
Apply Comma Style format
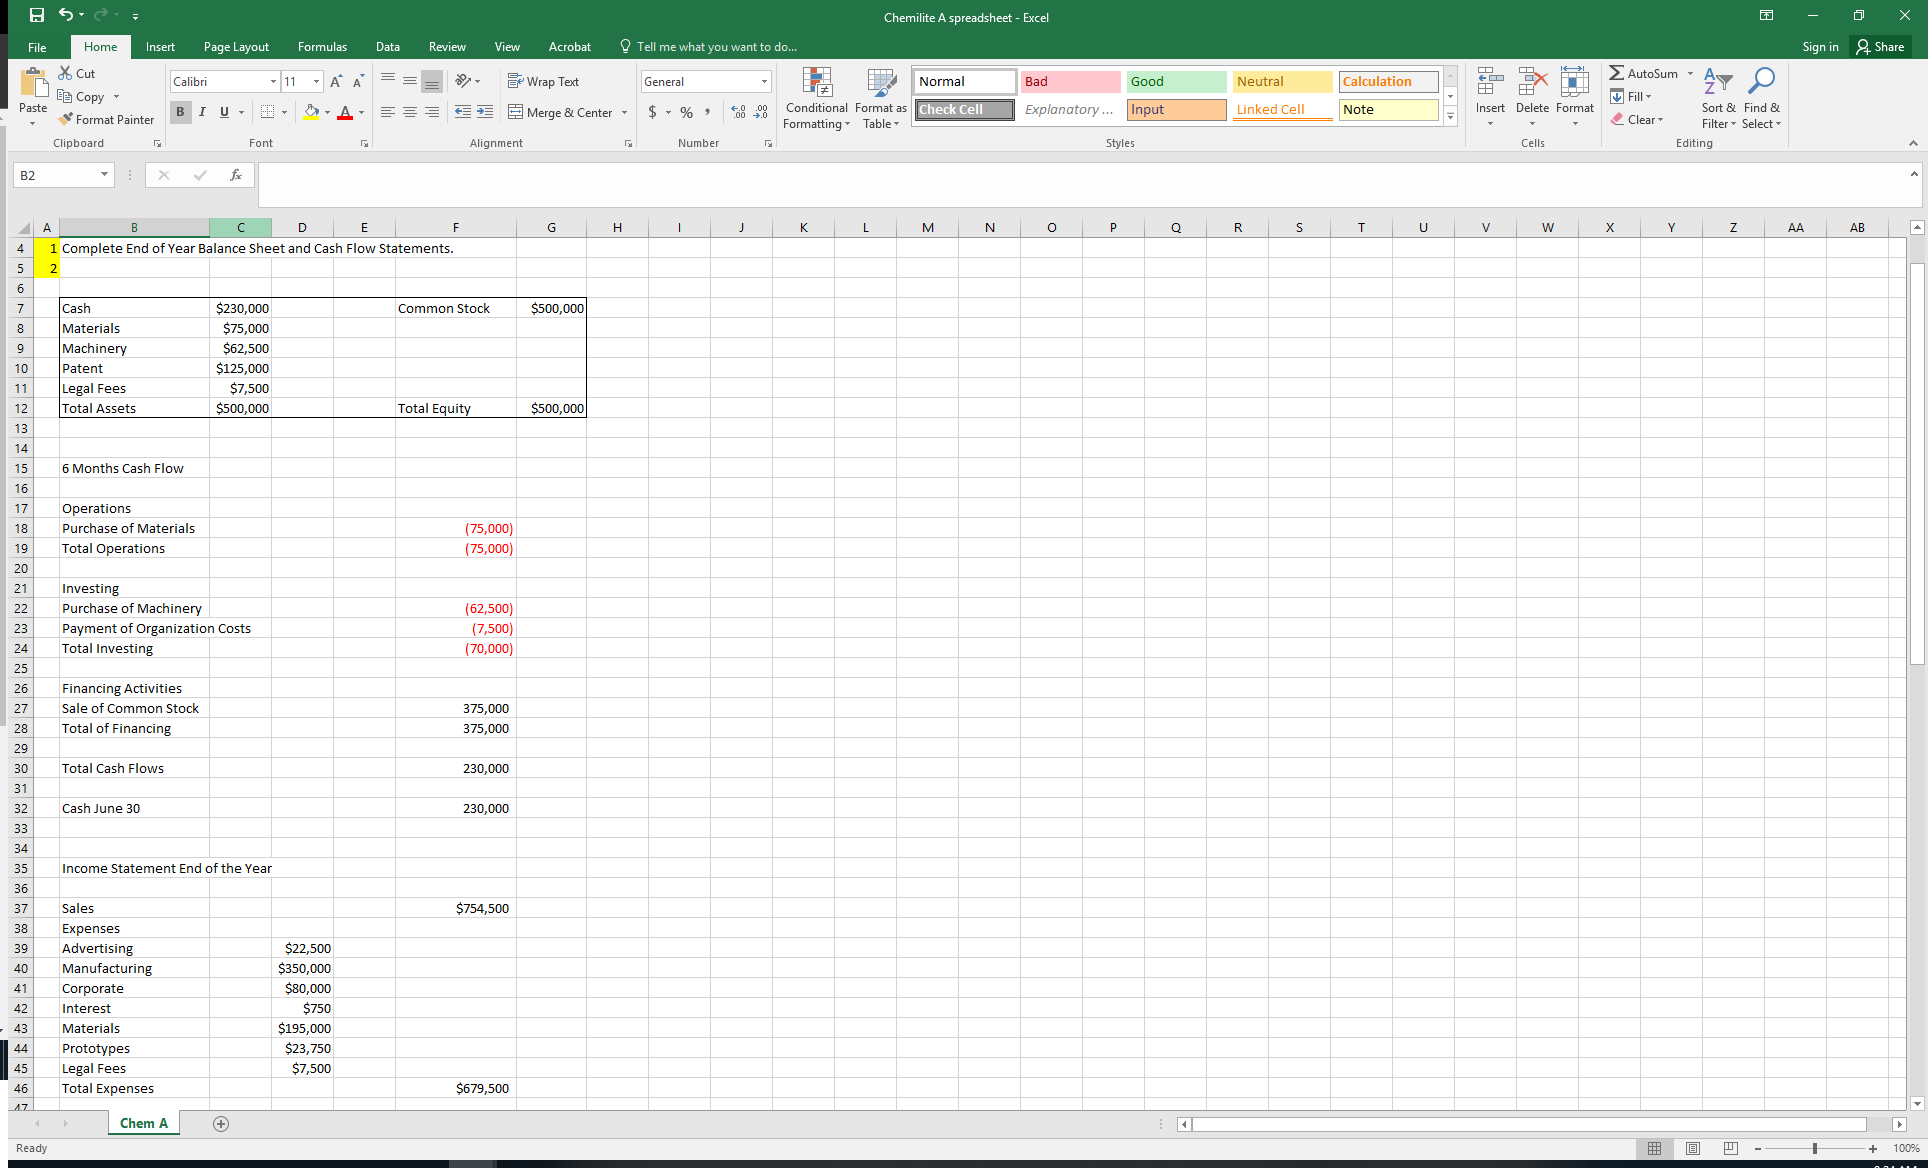[708, 112]
